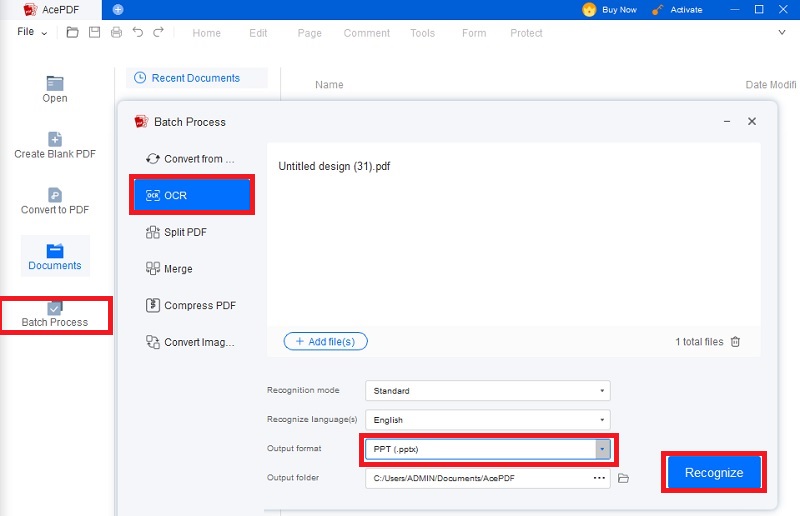This screenshot has width=800, height=516.
Task: Click Create Blank PDF in sidebar
Action: [x=55, y=145]
